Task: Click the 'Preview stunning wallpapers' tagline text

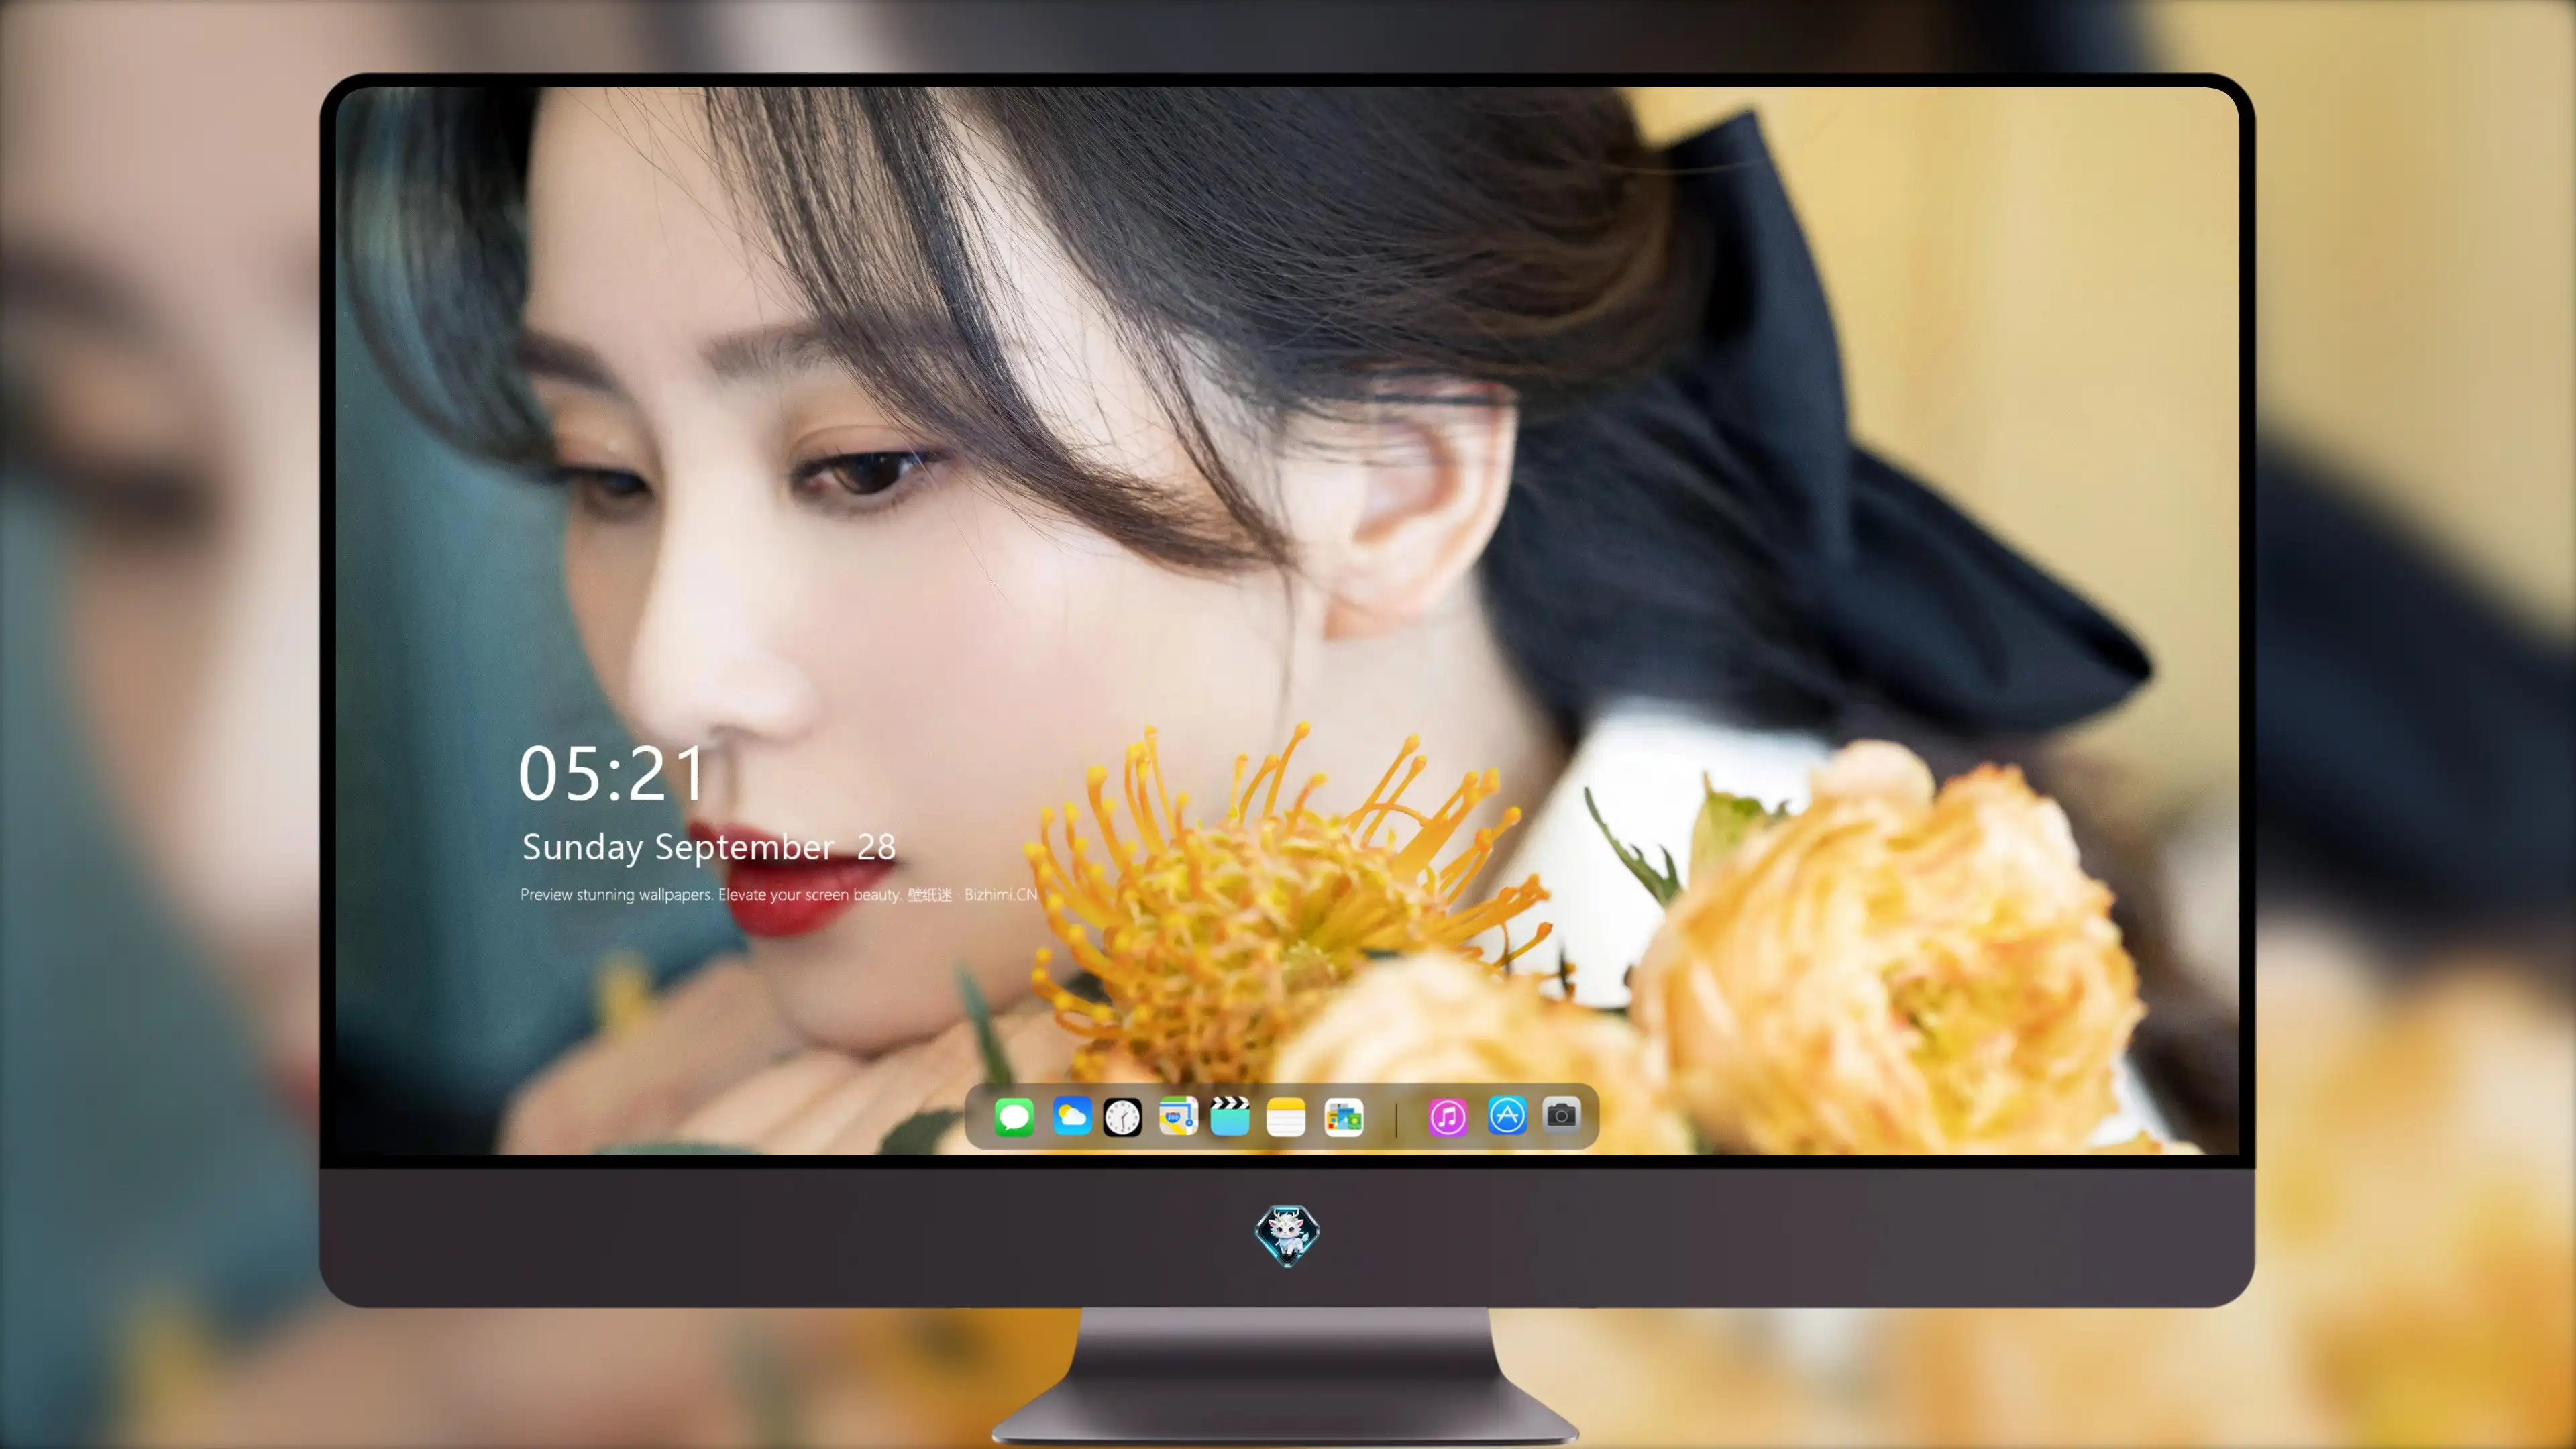Action: click(778, 895)
